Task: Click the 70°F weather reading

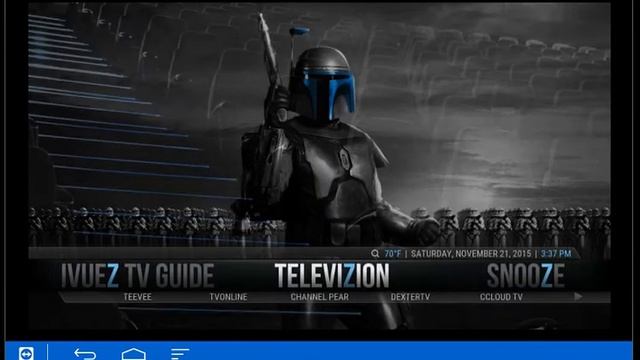Action: tap(392, 253)
